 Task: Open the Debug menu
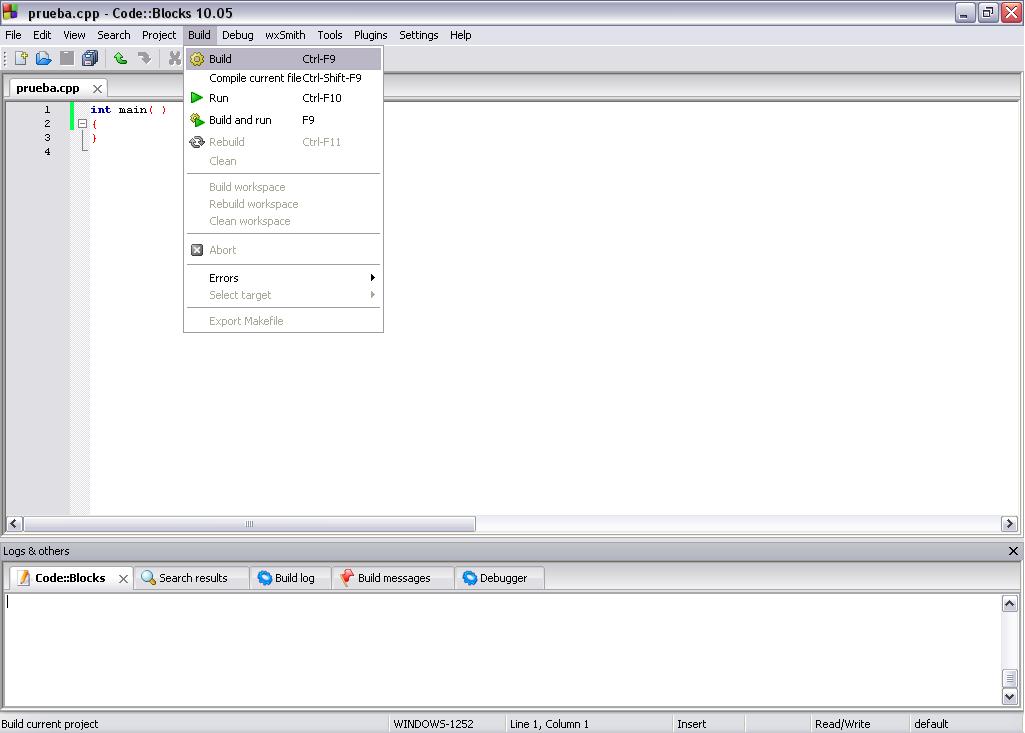click(x=237, y=35)
